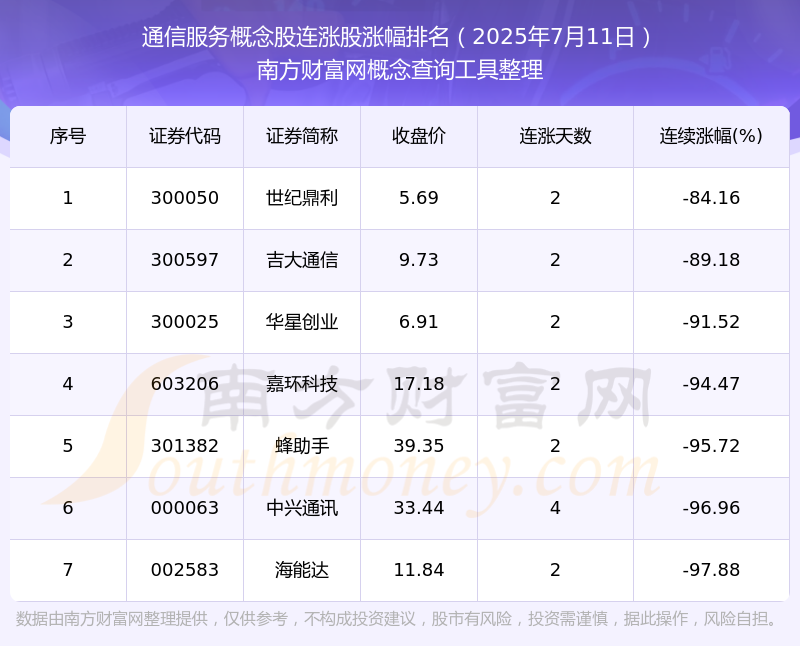Viewport: 800px width, 646px height.
Task: Select stock name 吉大通信
Action: [302, 260]
